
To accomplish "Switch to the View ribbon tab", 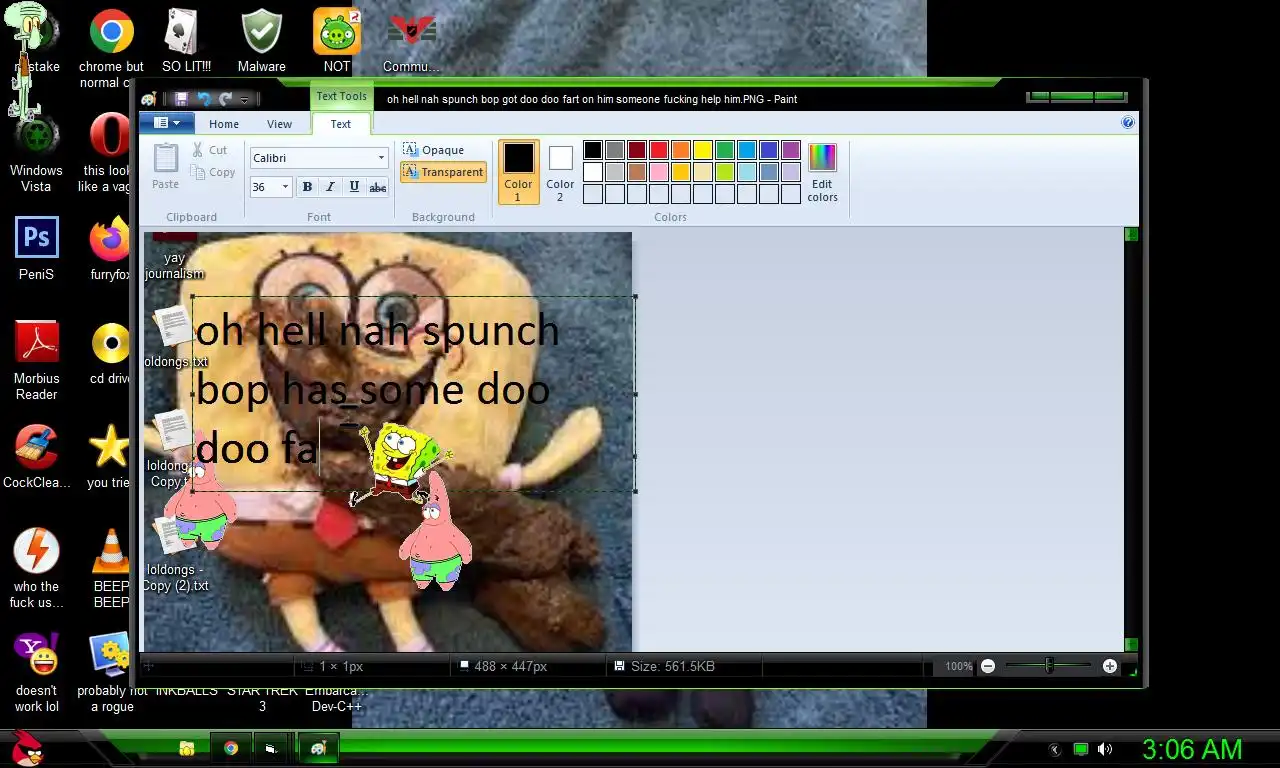I will click(x=279, y=124).
